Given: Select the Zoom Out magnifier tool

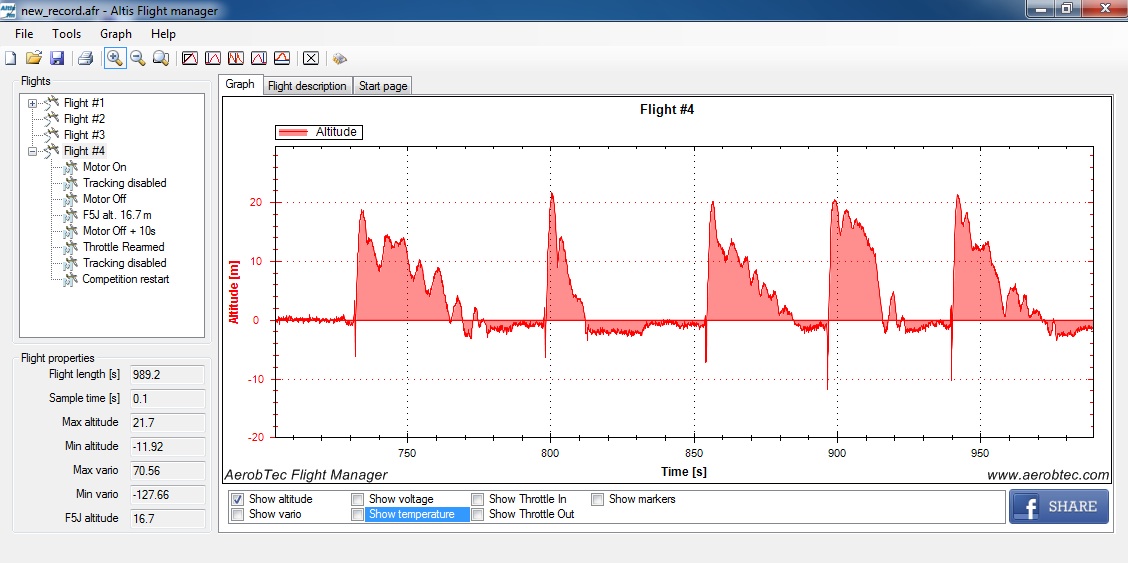Looking at the screenshot, I should (x=138, y=58).
